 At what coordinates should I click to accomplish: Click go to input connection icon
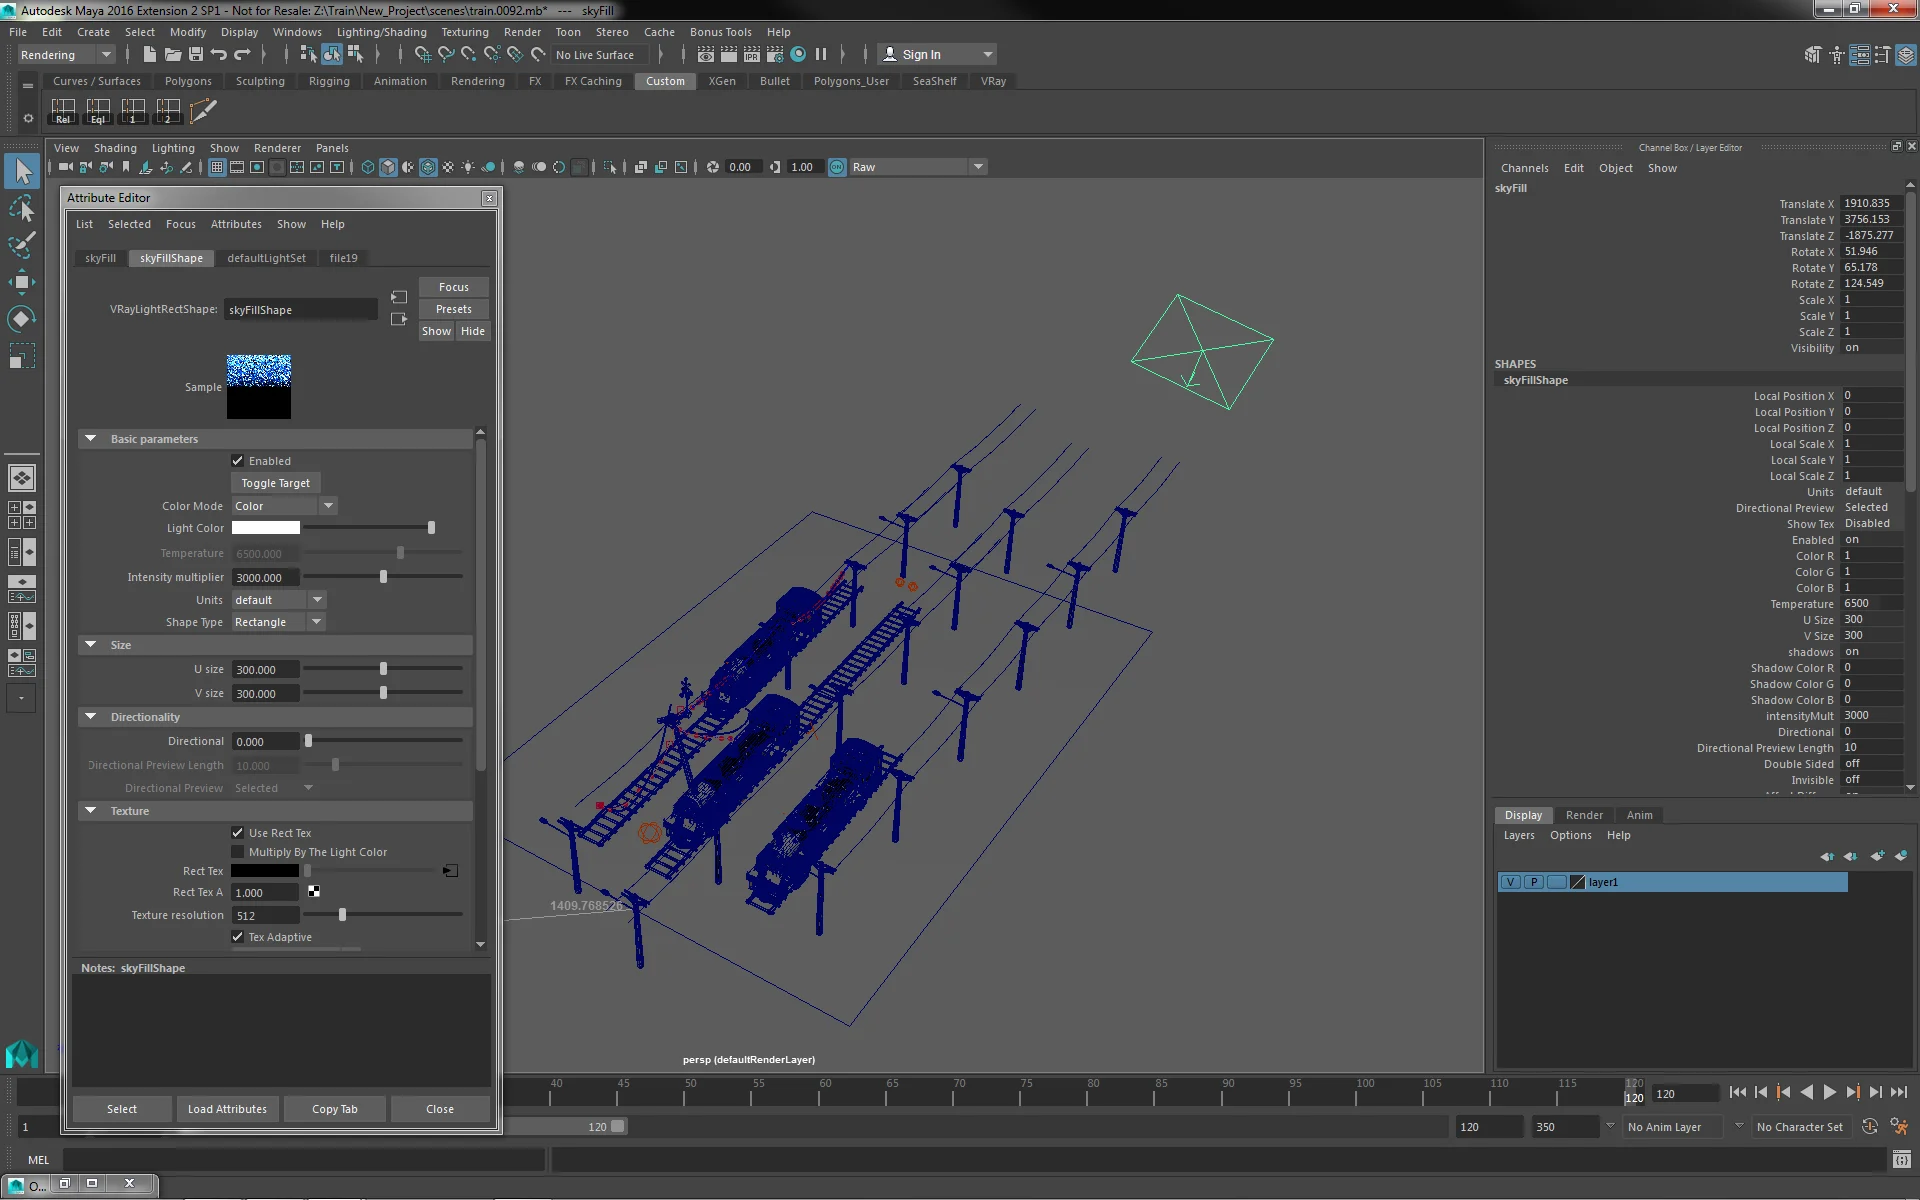click(x=399, y=297)
